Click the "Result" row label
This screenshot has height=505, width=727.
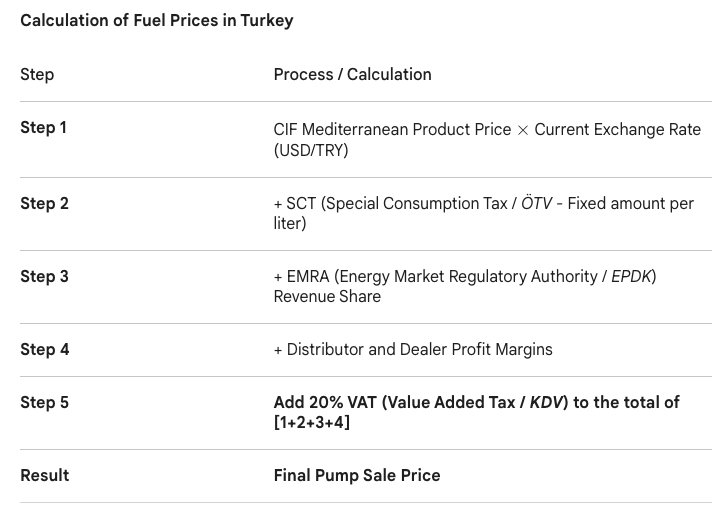pos(45,476)
